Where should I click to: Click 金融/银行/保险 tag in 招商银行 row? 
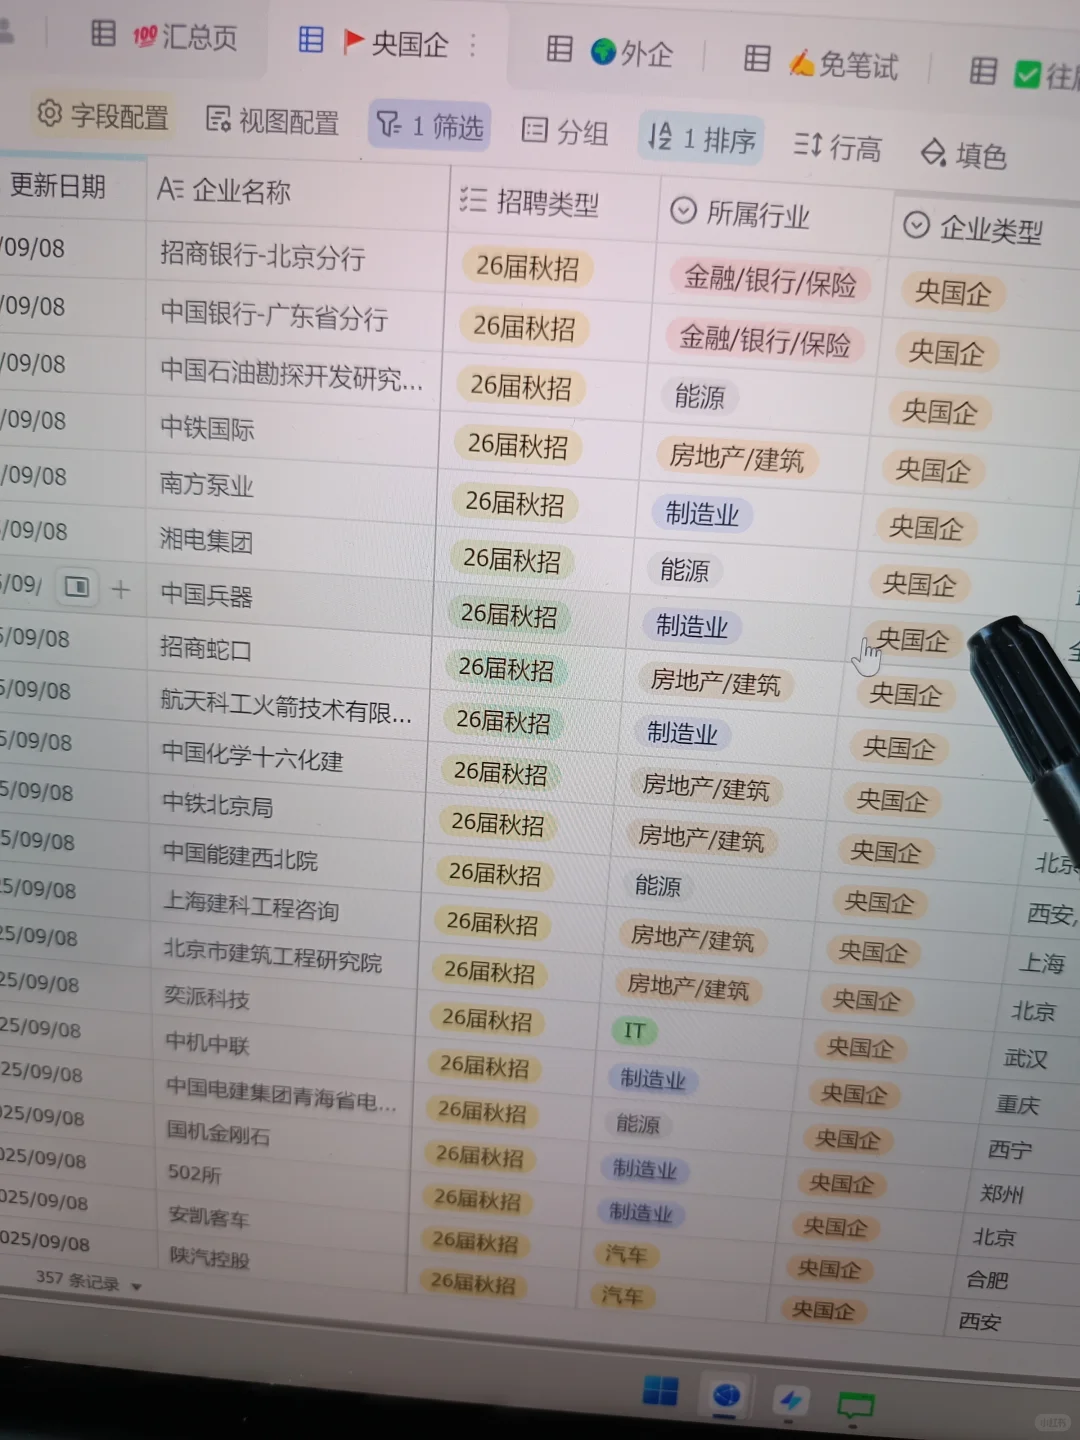point(770,279)
